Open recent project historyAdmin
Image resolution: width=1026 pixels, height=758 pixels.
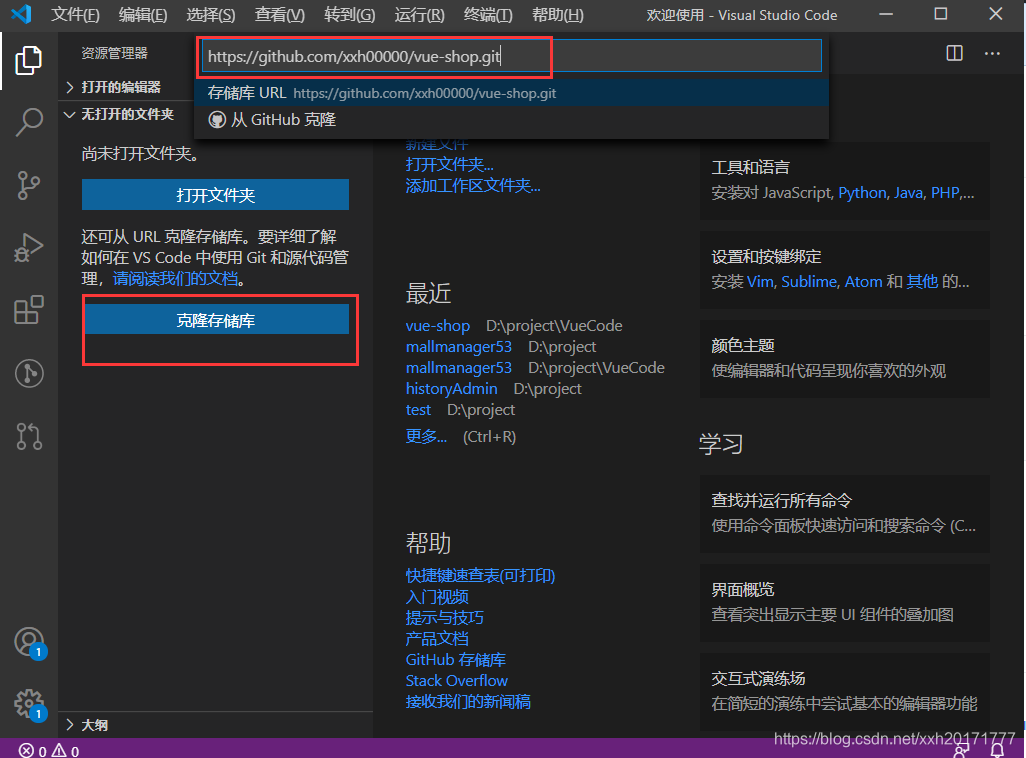[451, 388]
